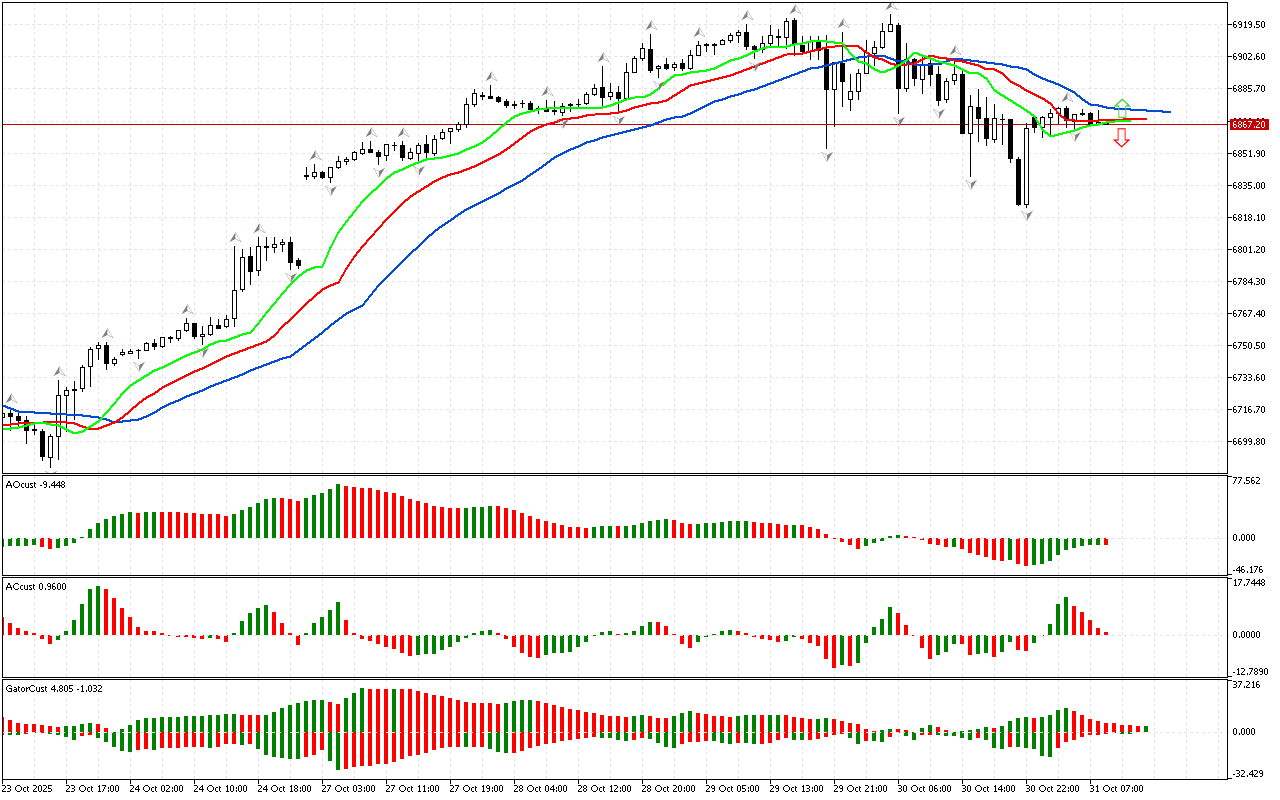Click the 28 Oct 12:00 time label
Screen dimensions: 1280x800
pyautogui.click(x=604, y=788)
